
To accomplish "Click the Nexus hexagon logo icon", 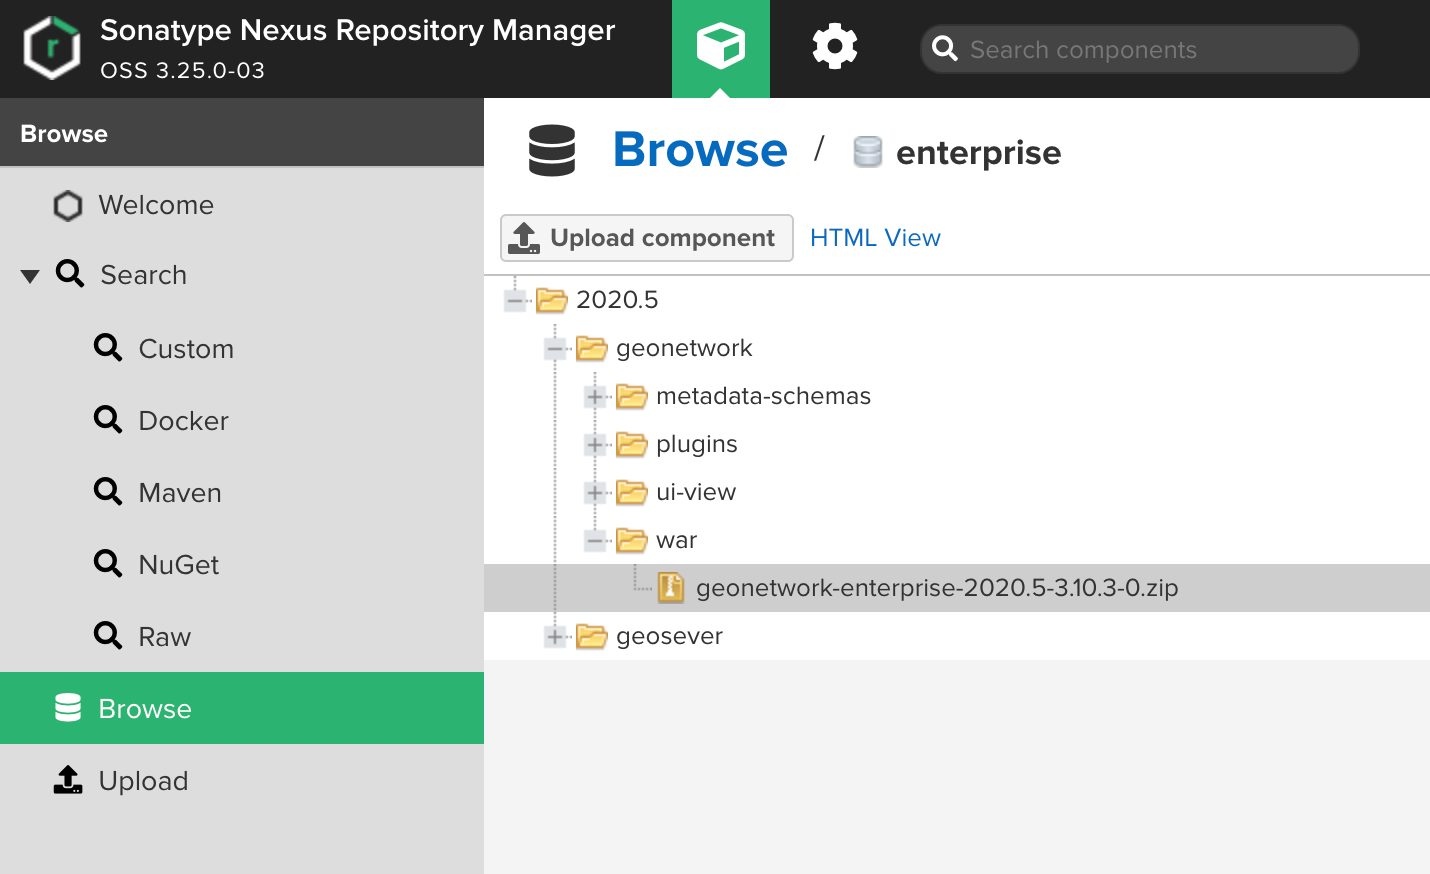I will click(x=52, y=47).
